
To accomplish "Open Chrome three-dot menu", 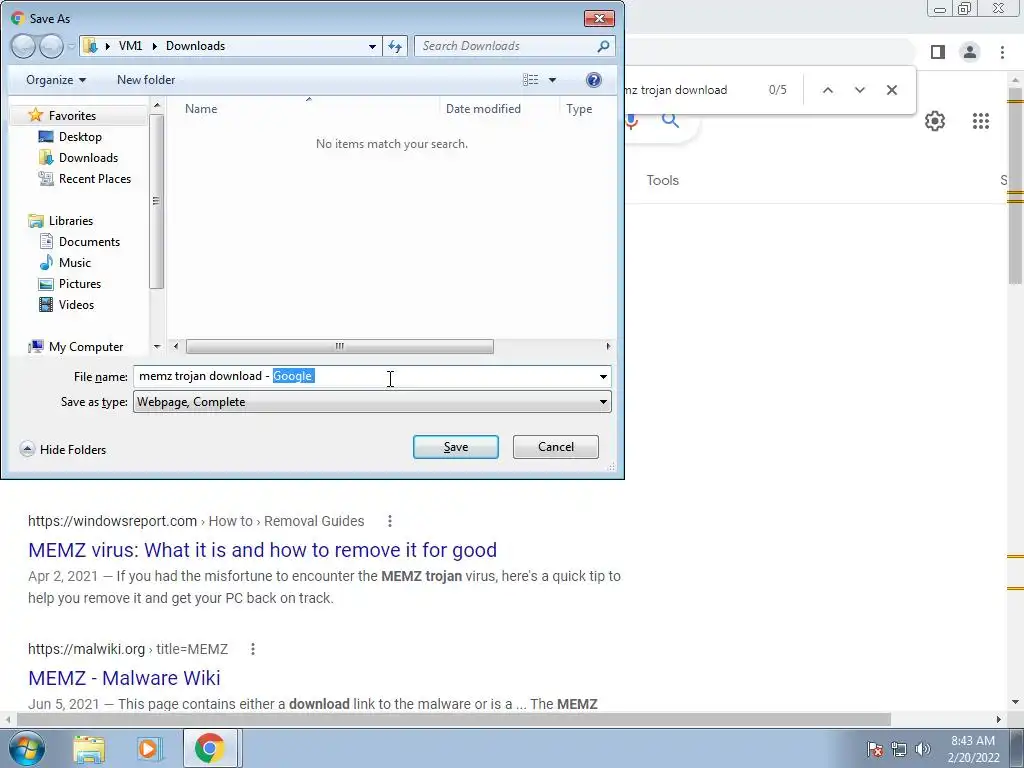I will click(x=1002, y=52).
